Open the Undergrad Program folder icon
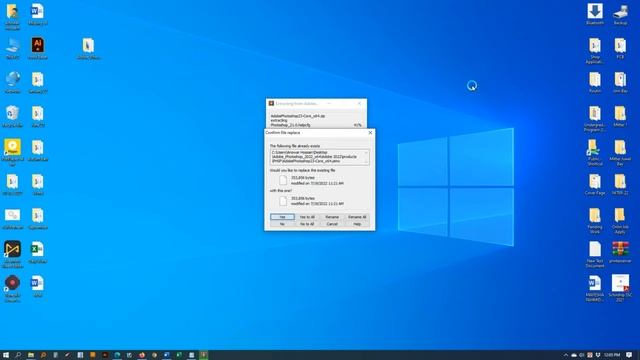The image size is (640, 360). tap(595, 118)
